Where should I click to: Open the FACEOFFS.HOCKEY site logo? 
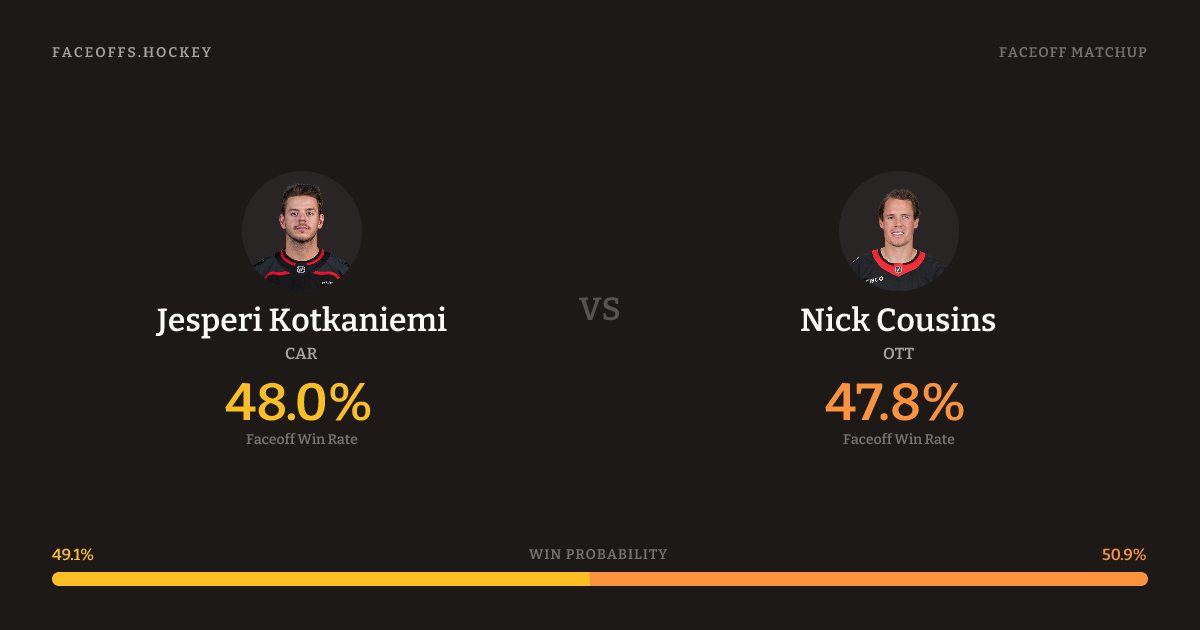click(132, 52)
